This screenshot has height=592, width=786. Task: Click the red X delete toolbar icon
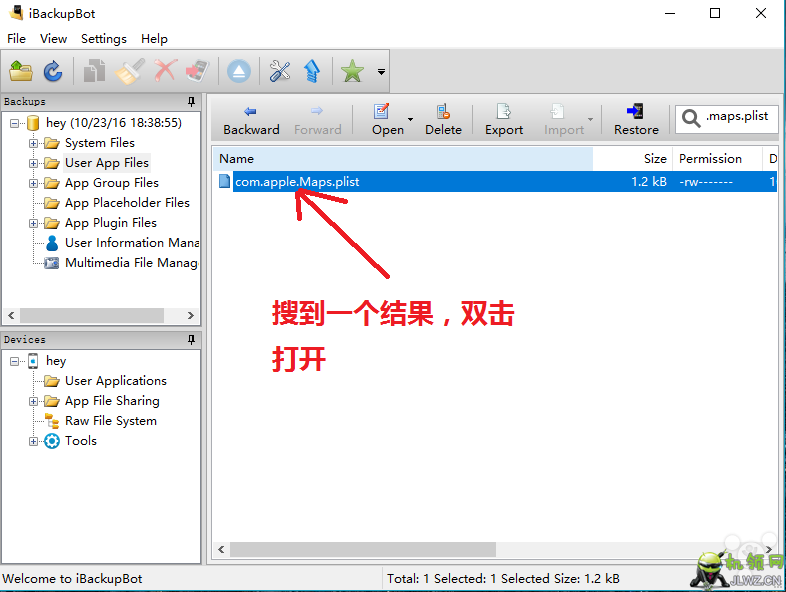tap(165, 71)
